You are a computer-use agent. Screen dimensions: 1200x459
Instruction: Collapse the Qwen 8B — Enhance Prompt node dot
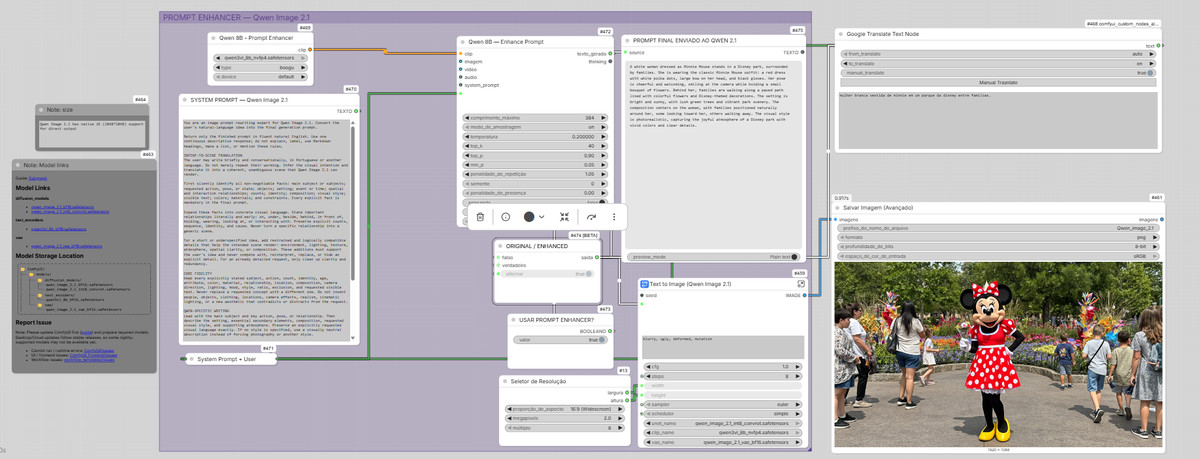463,42
